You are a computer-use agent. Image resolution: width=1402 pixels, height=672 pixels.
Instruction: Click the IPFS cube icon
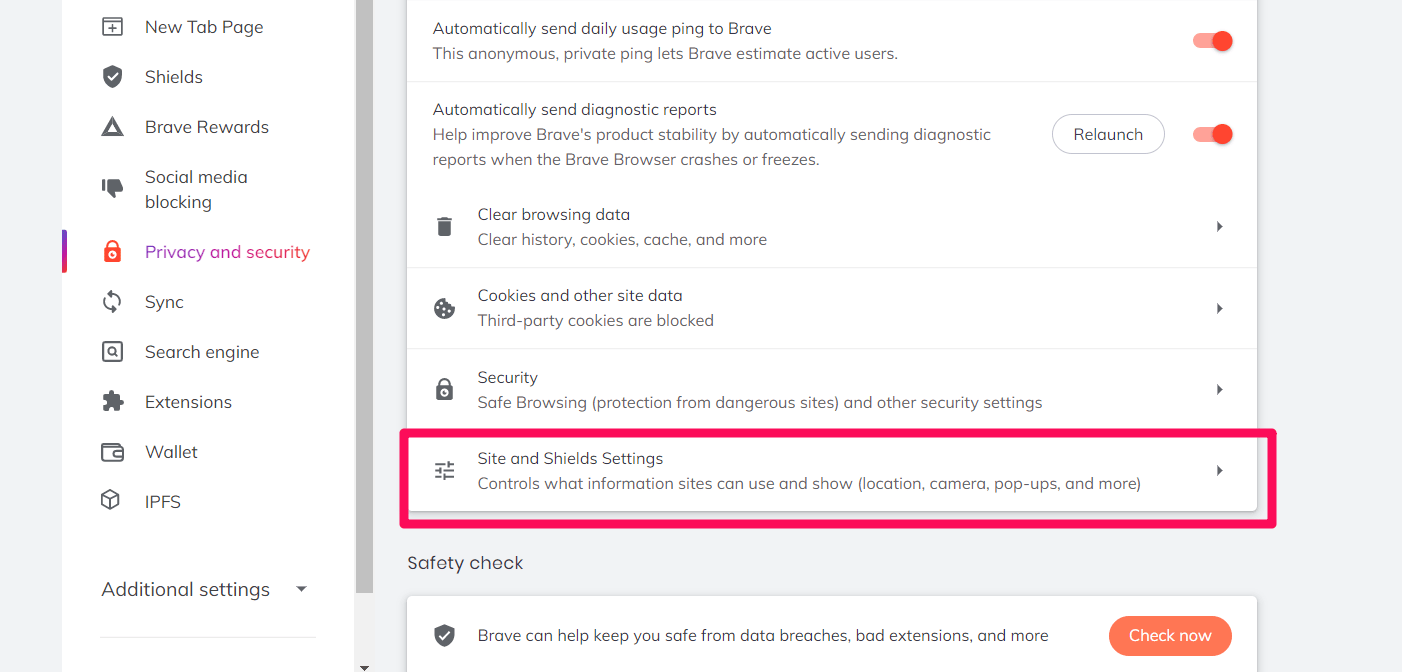click(x=112, y=501)
